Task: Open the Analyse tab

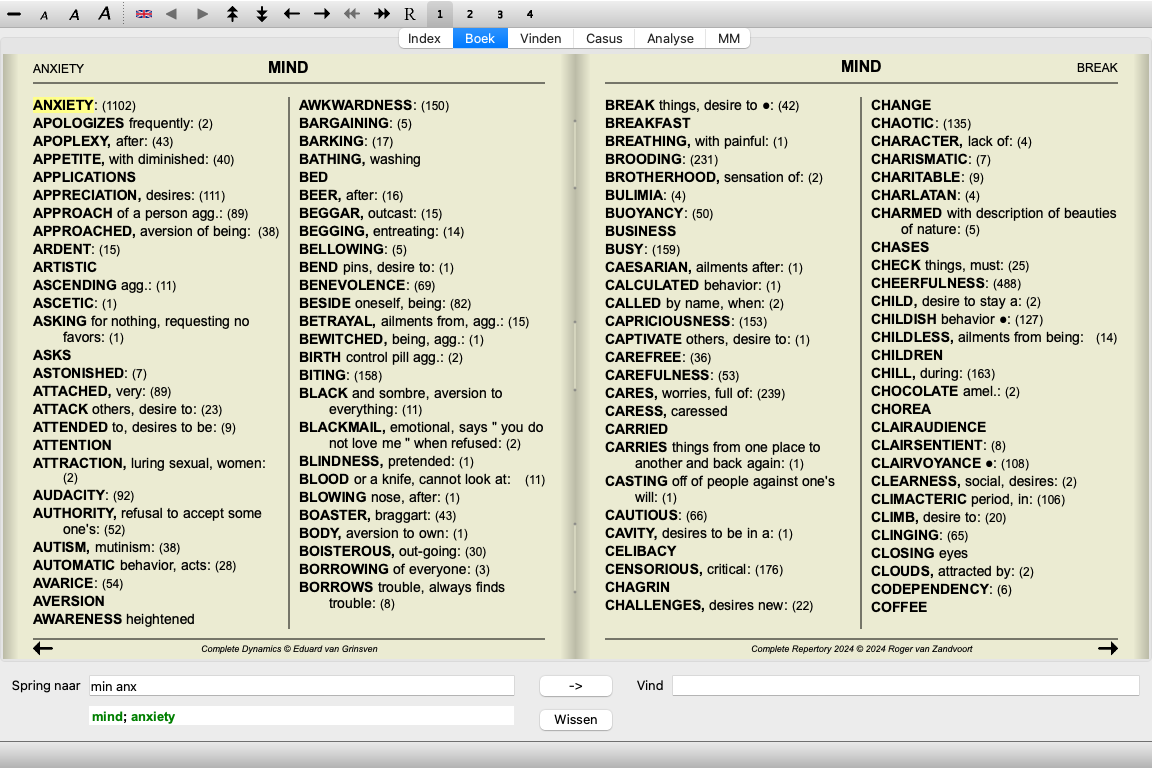Action: pyautogui.click(x=670, y=38)
